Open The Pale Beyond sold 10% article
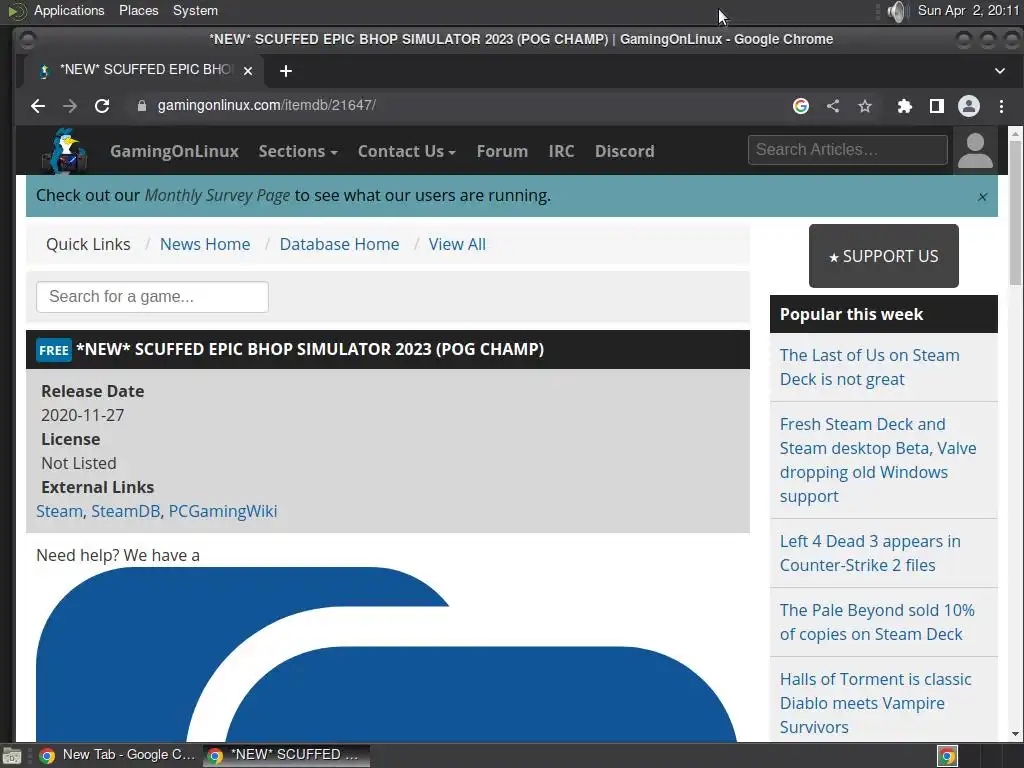Image resolution: width=1024 pixels, height=768 pixels. click(877, 622)
